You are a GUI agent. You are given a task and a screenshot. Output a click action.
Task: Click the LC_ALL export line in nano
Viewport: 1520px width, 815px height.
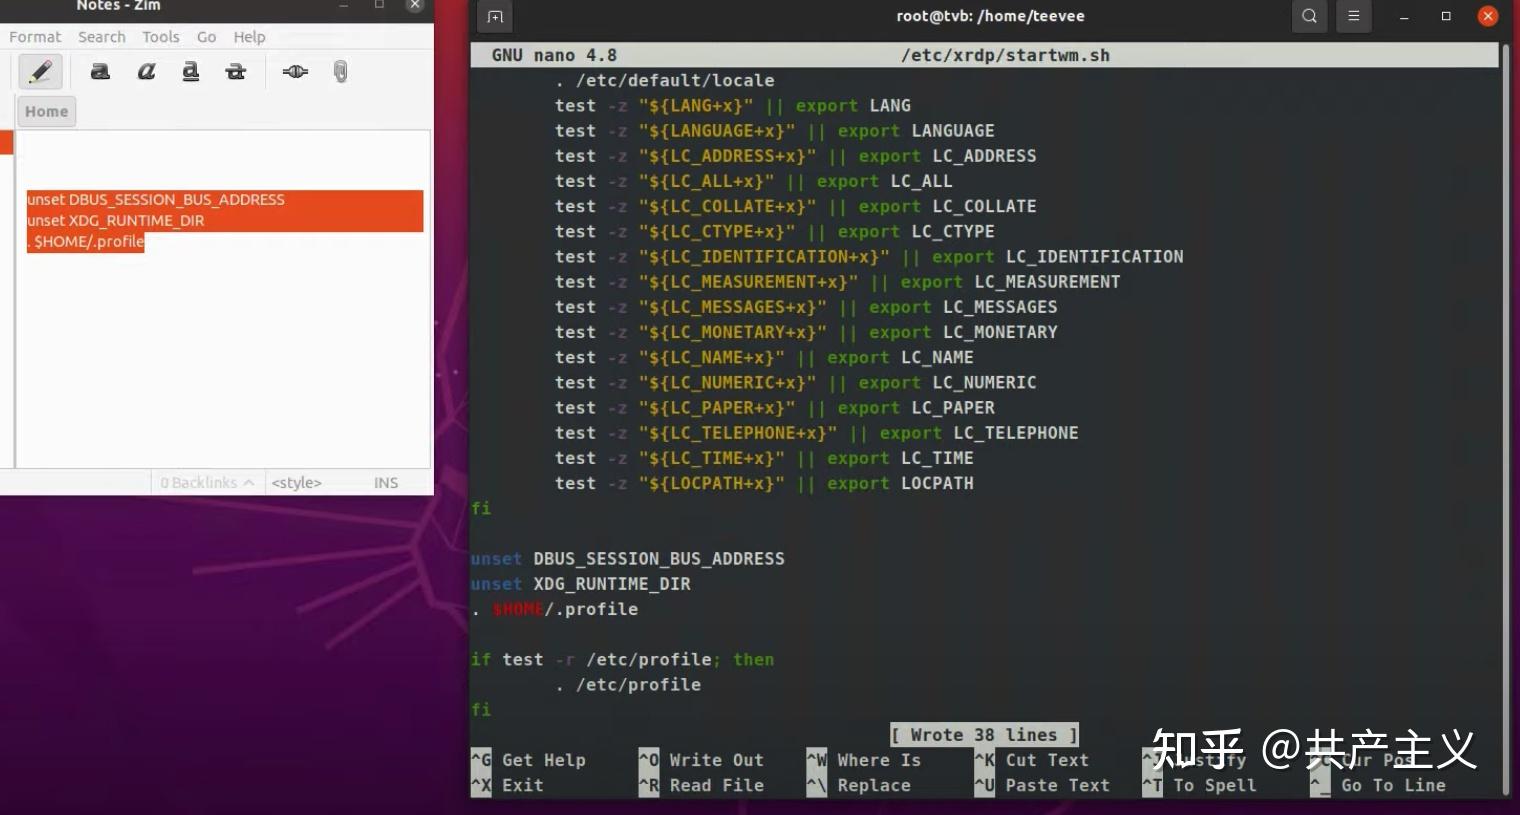(754, 181)
